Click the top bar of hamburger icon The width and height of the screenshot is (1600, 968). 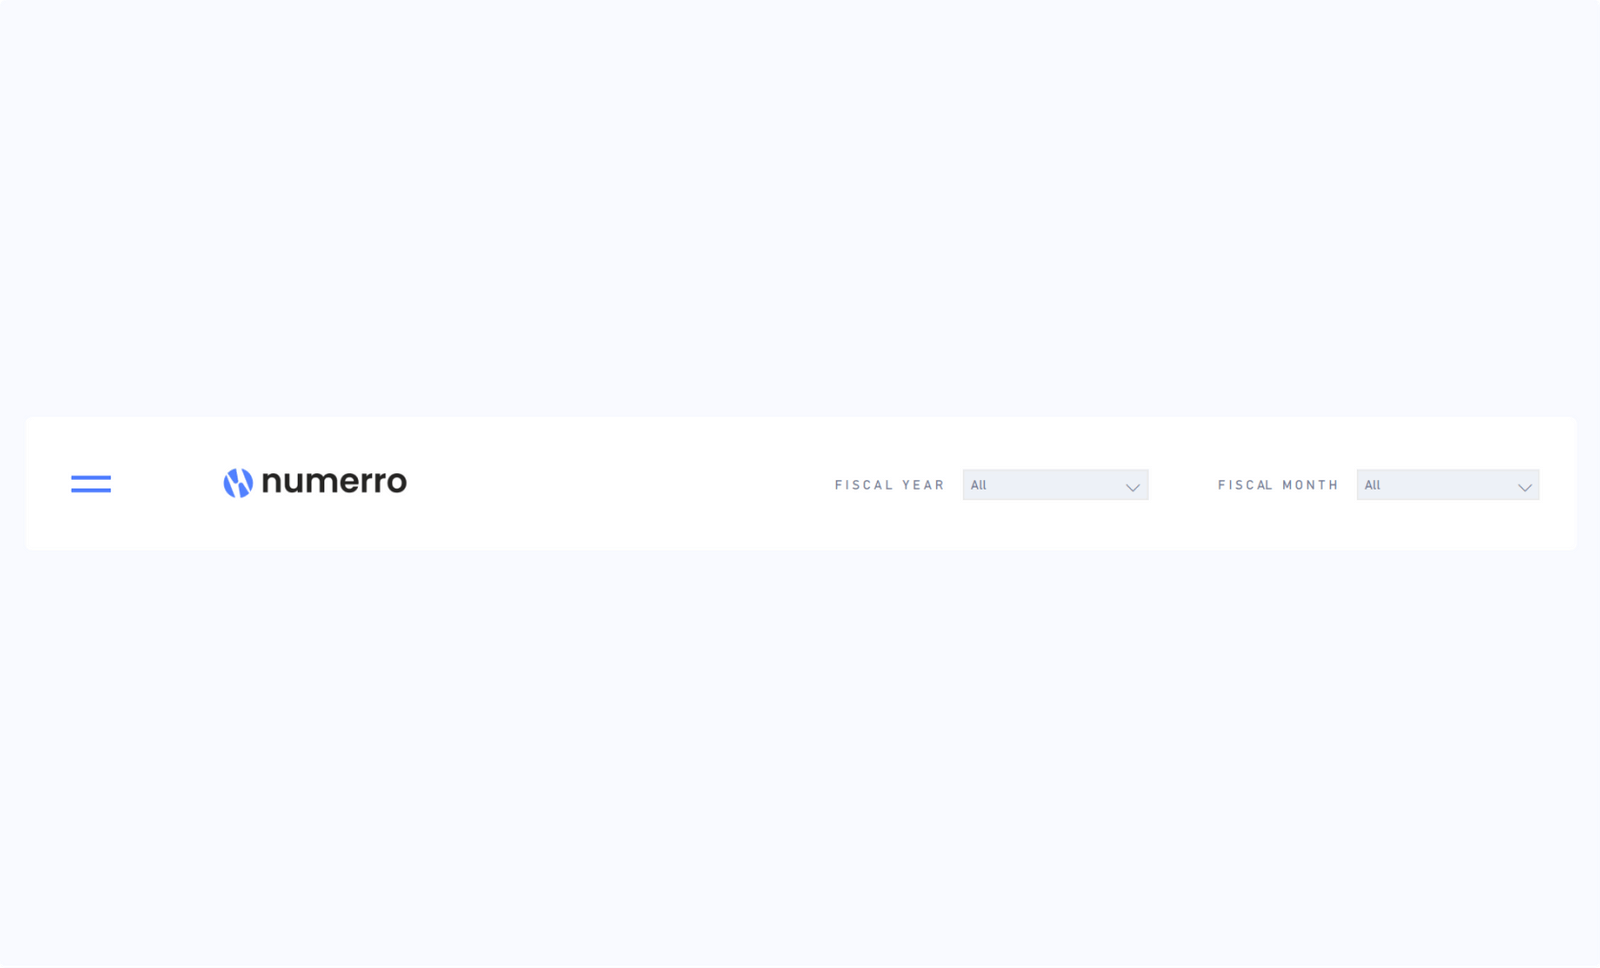[x=91, y=477]
